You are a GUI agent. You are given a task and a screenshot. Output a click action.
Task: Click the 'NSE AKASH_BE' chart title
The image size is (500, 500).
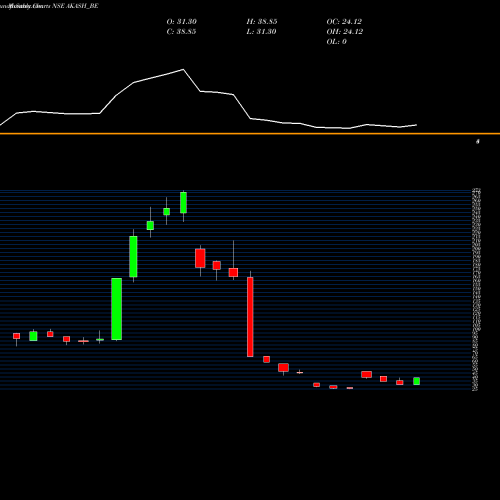click(75, 6)
